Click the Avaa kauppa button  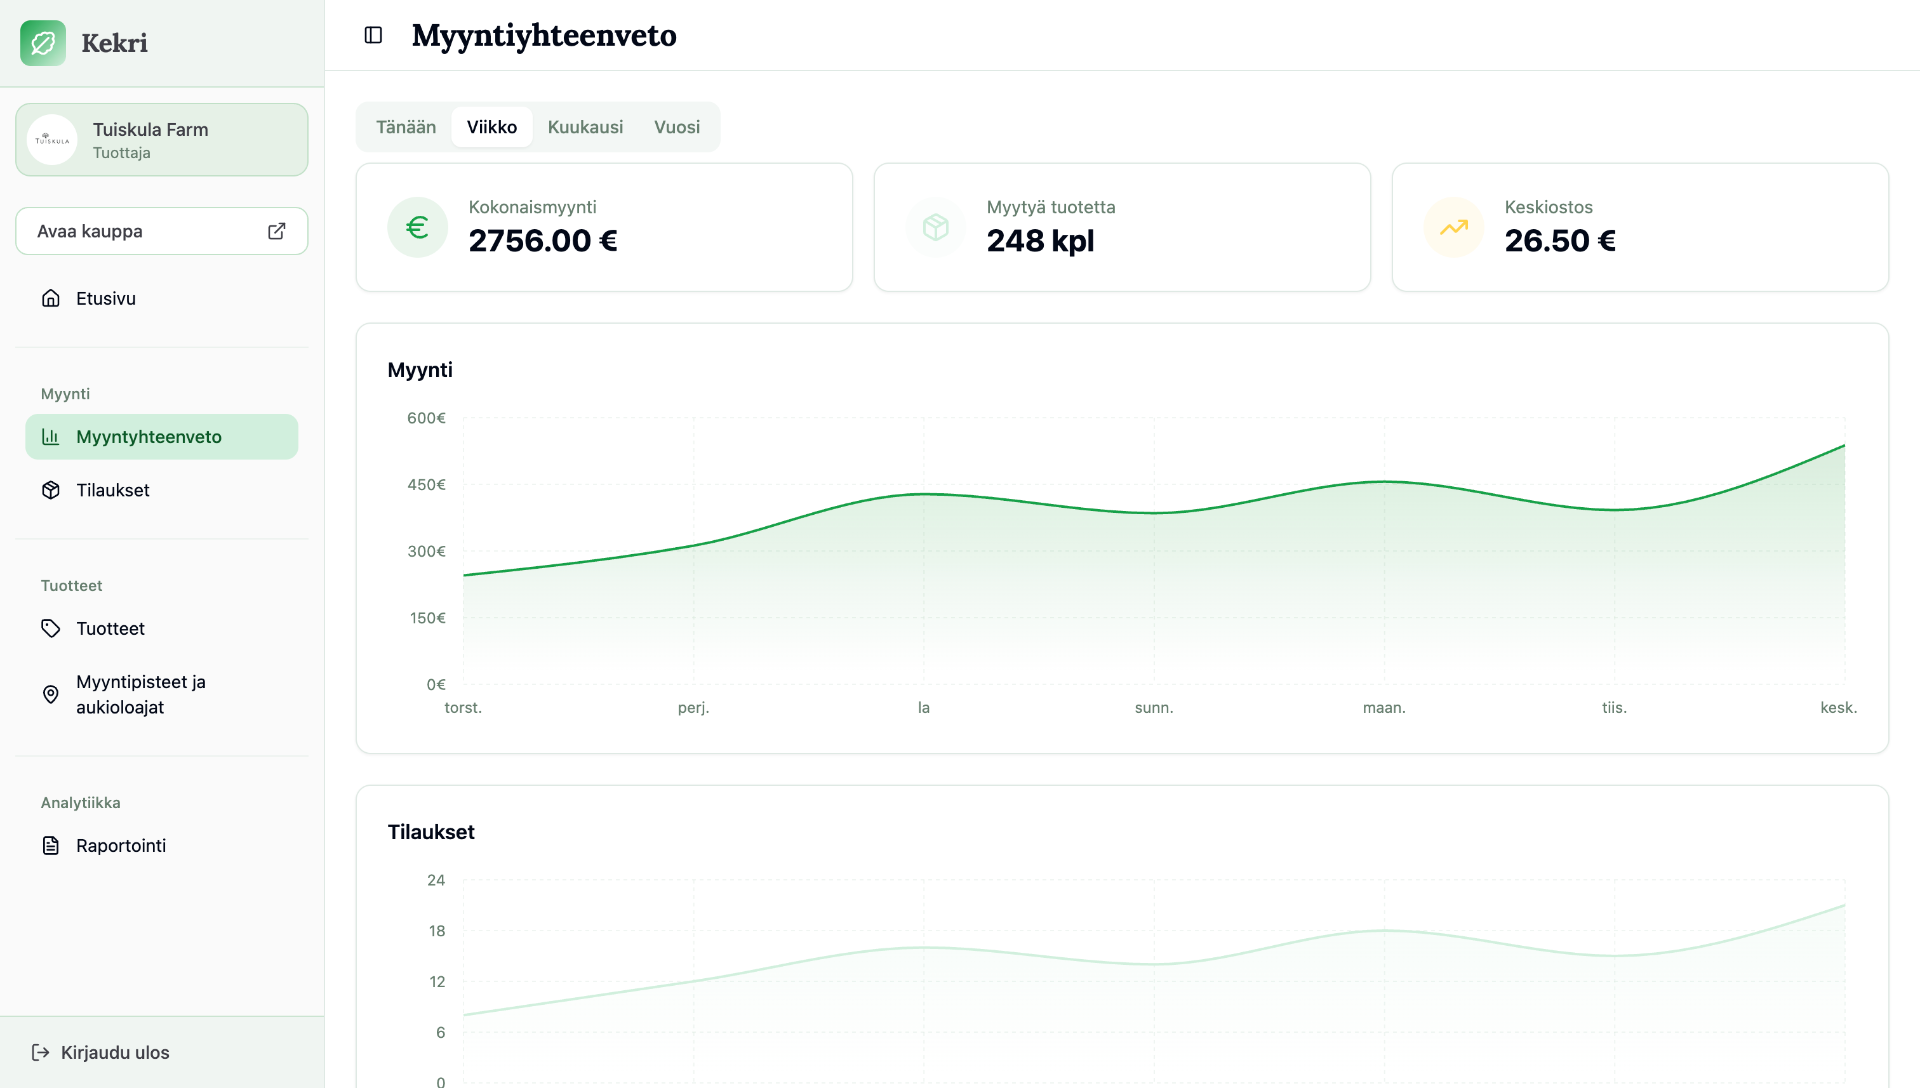click(162, 231)
